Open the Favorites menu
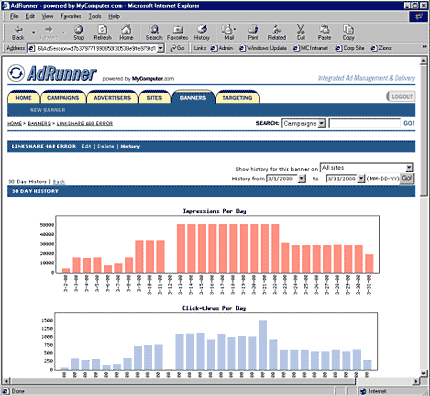This screenshot has width=430, height=396. tap(71, 16)
